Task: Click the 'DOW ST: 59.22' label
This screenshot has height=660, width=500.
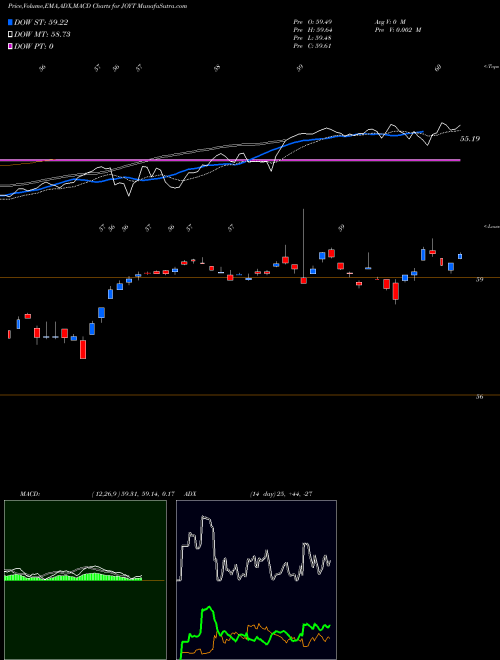Action: (41, 22)
